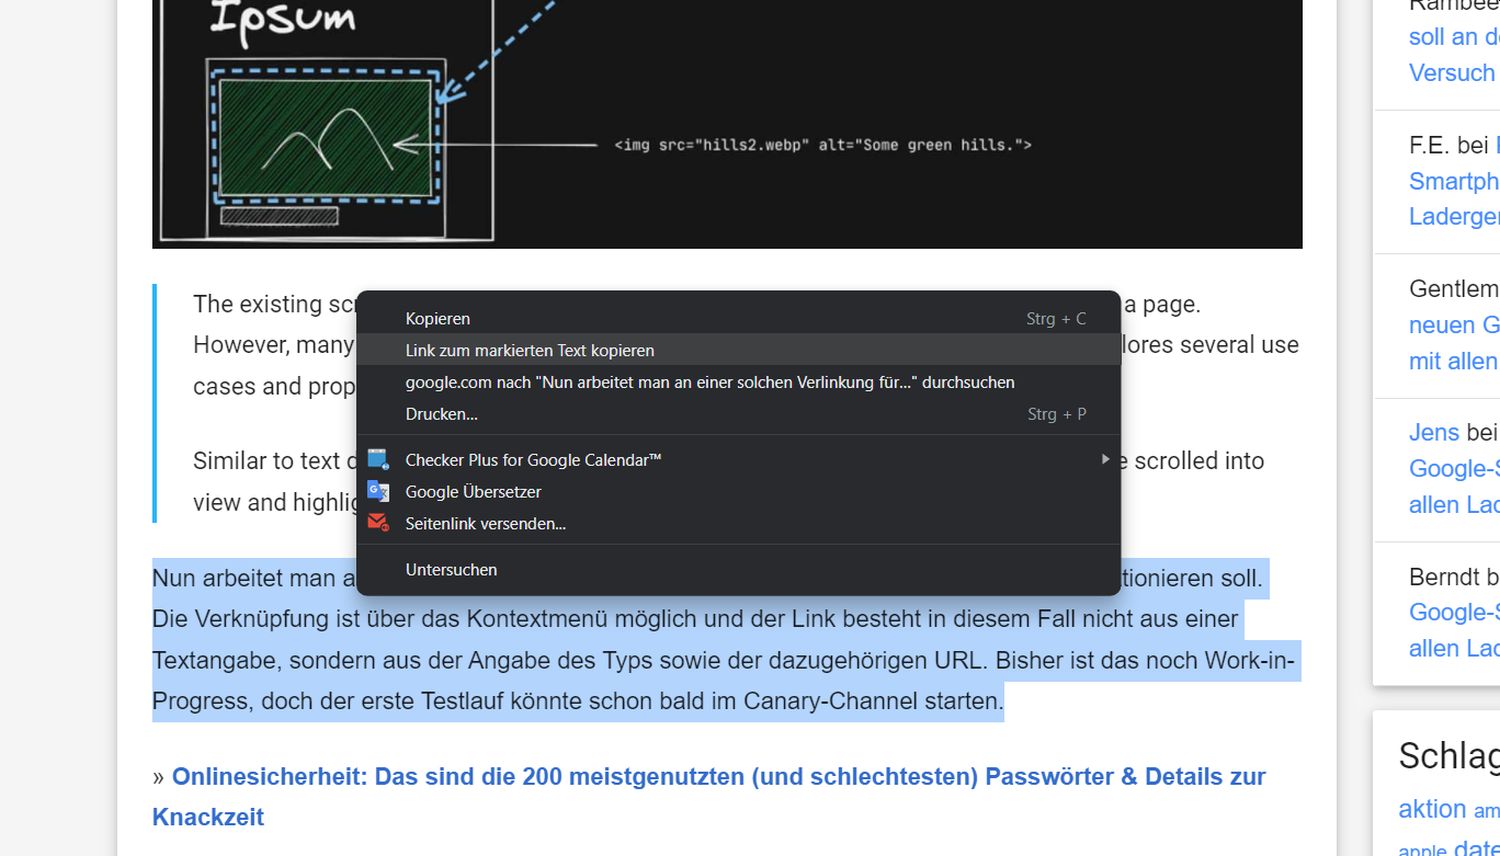
Task: Click the img src hills2.webp code text
Action: [x=822, y=145]
